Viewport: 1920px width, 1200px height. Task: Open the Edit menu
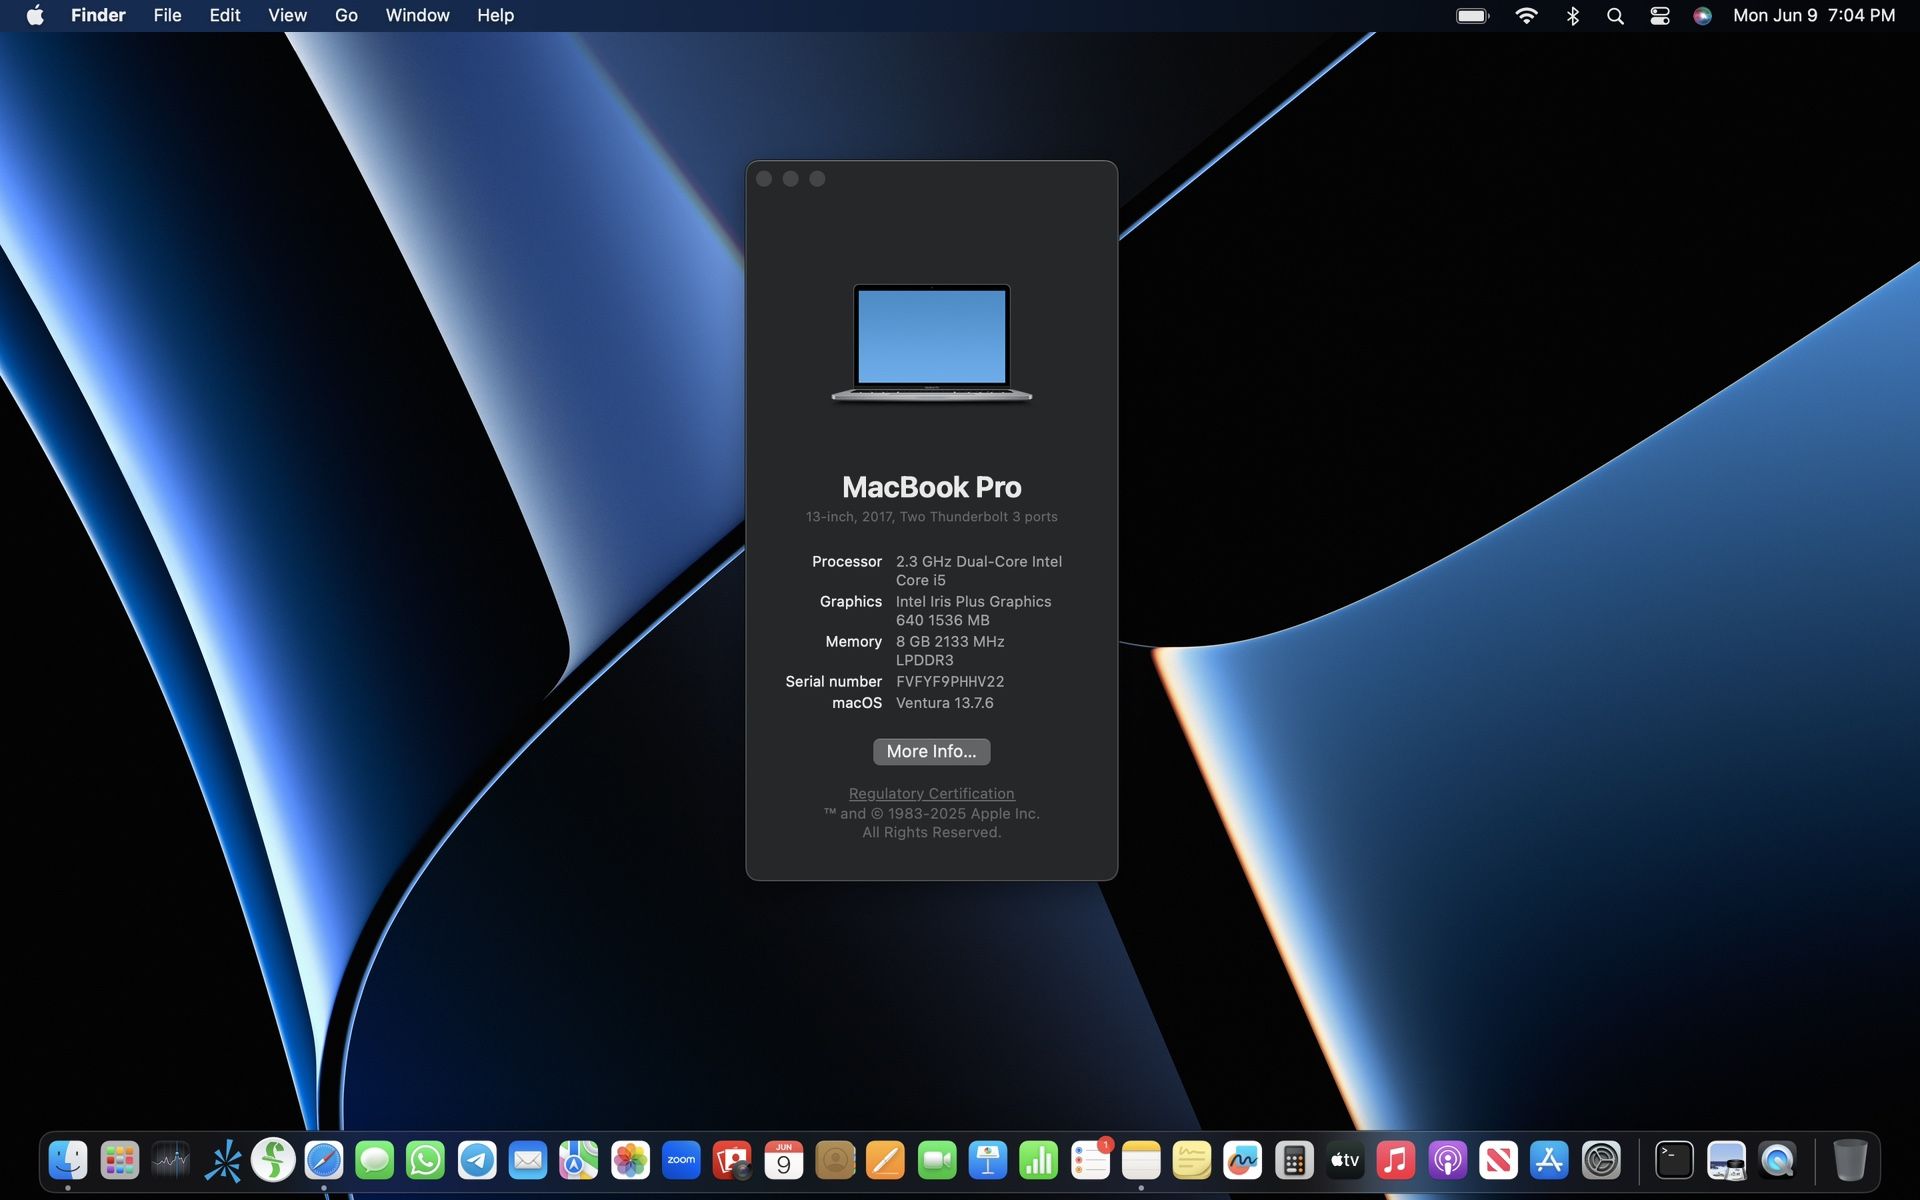pyautogui.click(x=225, y=15)
